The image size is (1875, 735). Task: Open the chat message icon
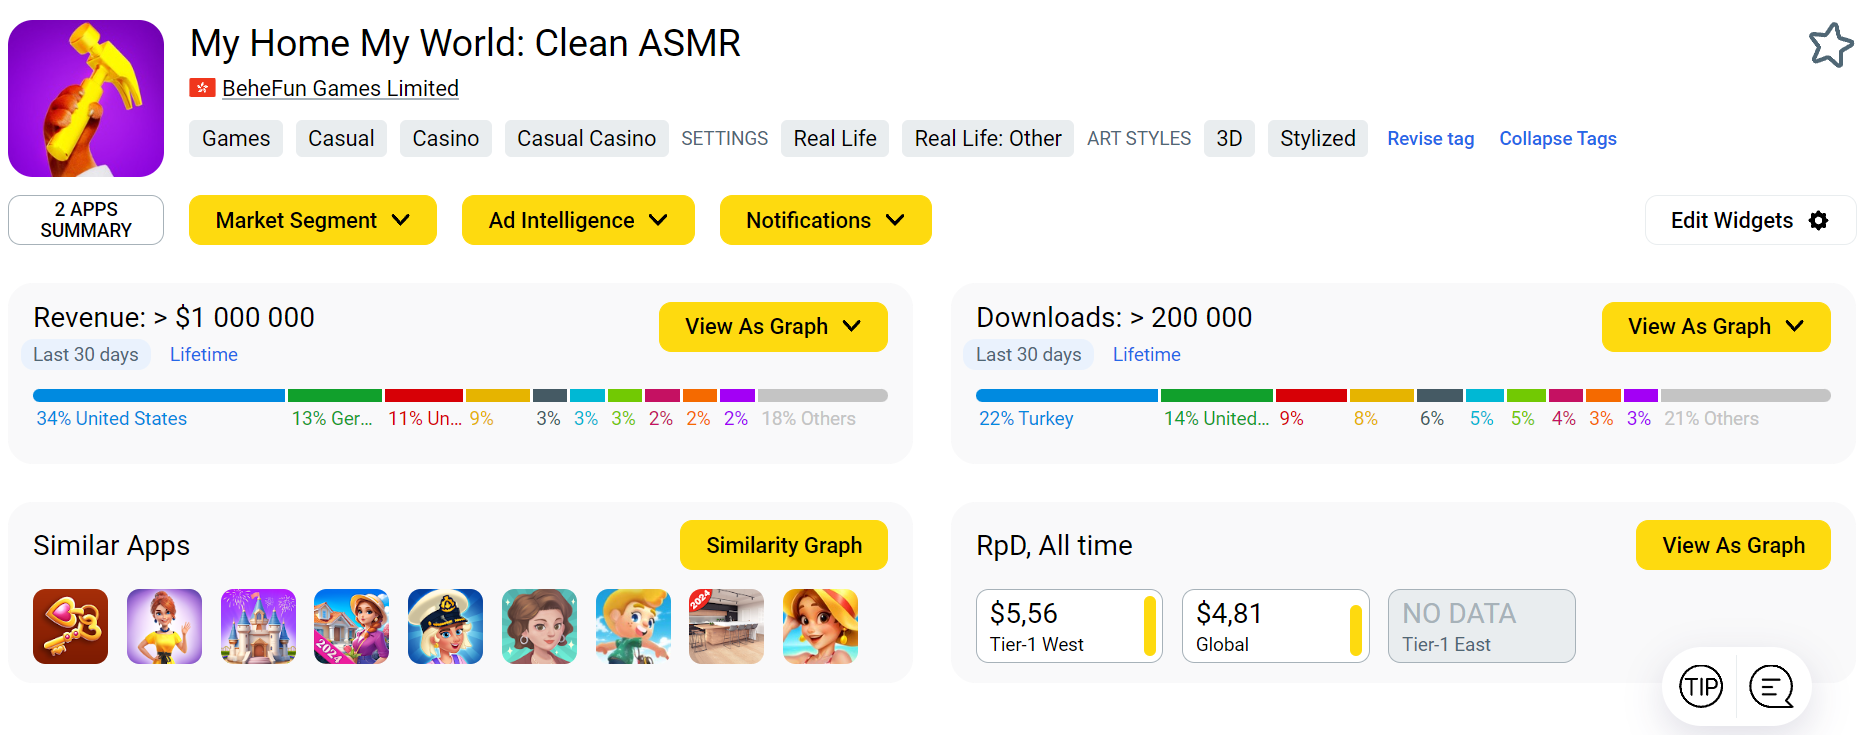point(1771,687)
